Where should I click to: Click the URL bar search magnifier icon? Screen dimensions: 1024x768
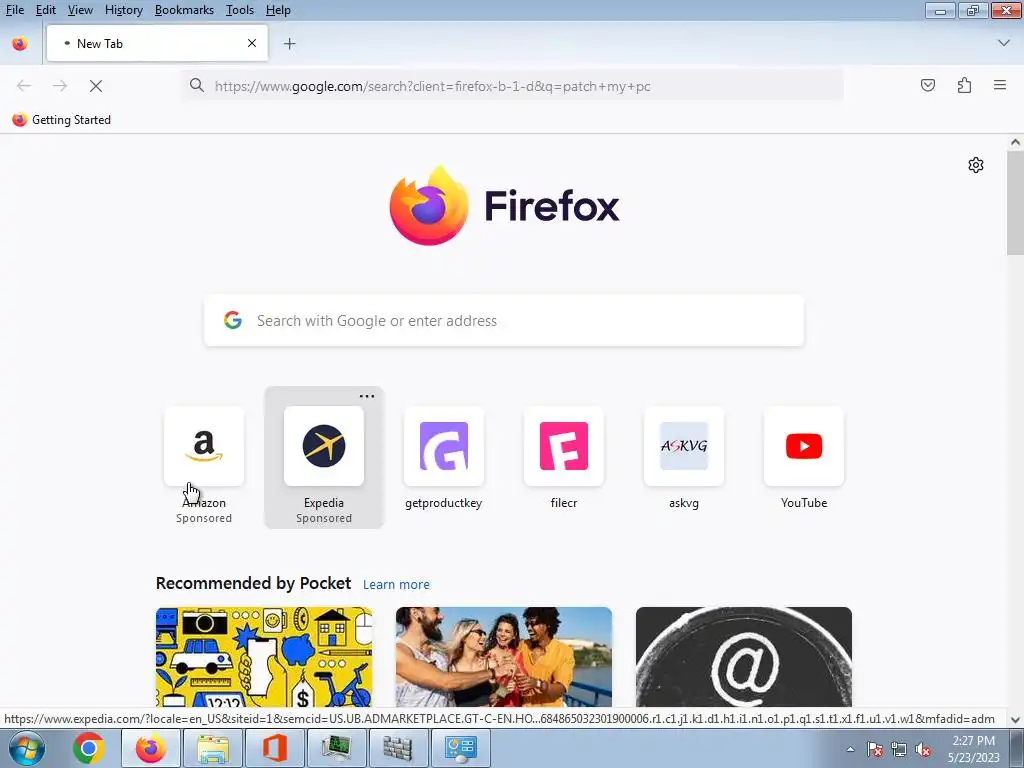tap(197, 85)
